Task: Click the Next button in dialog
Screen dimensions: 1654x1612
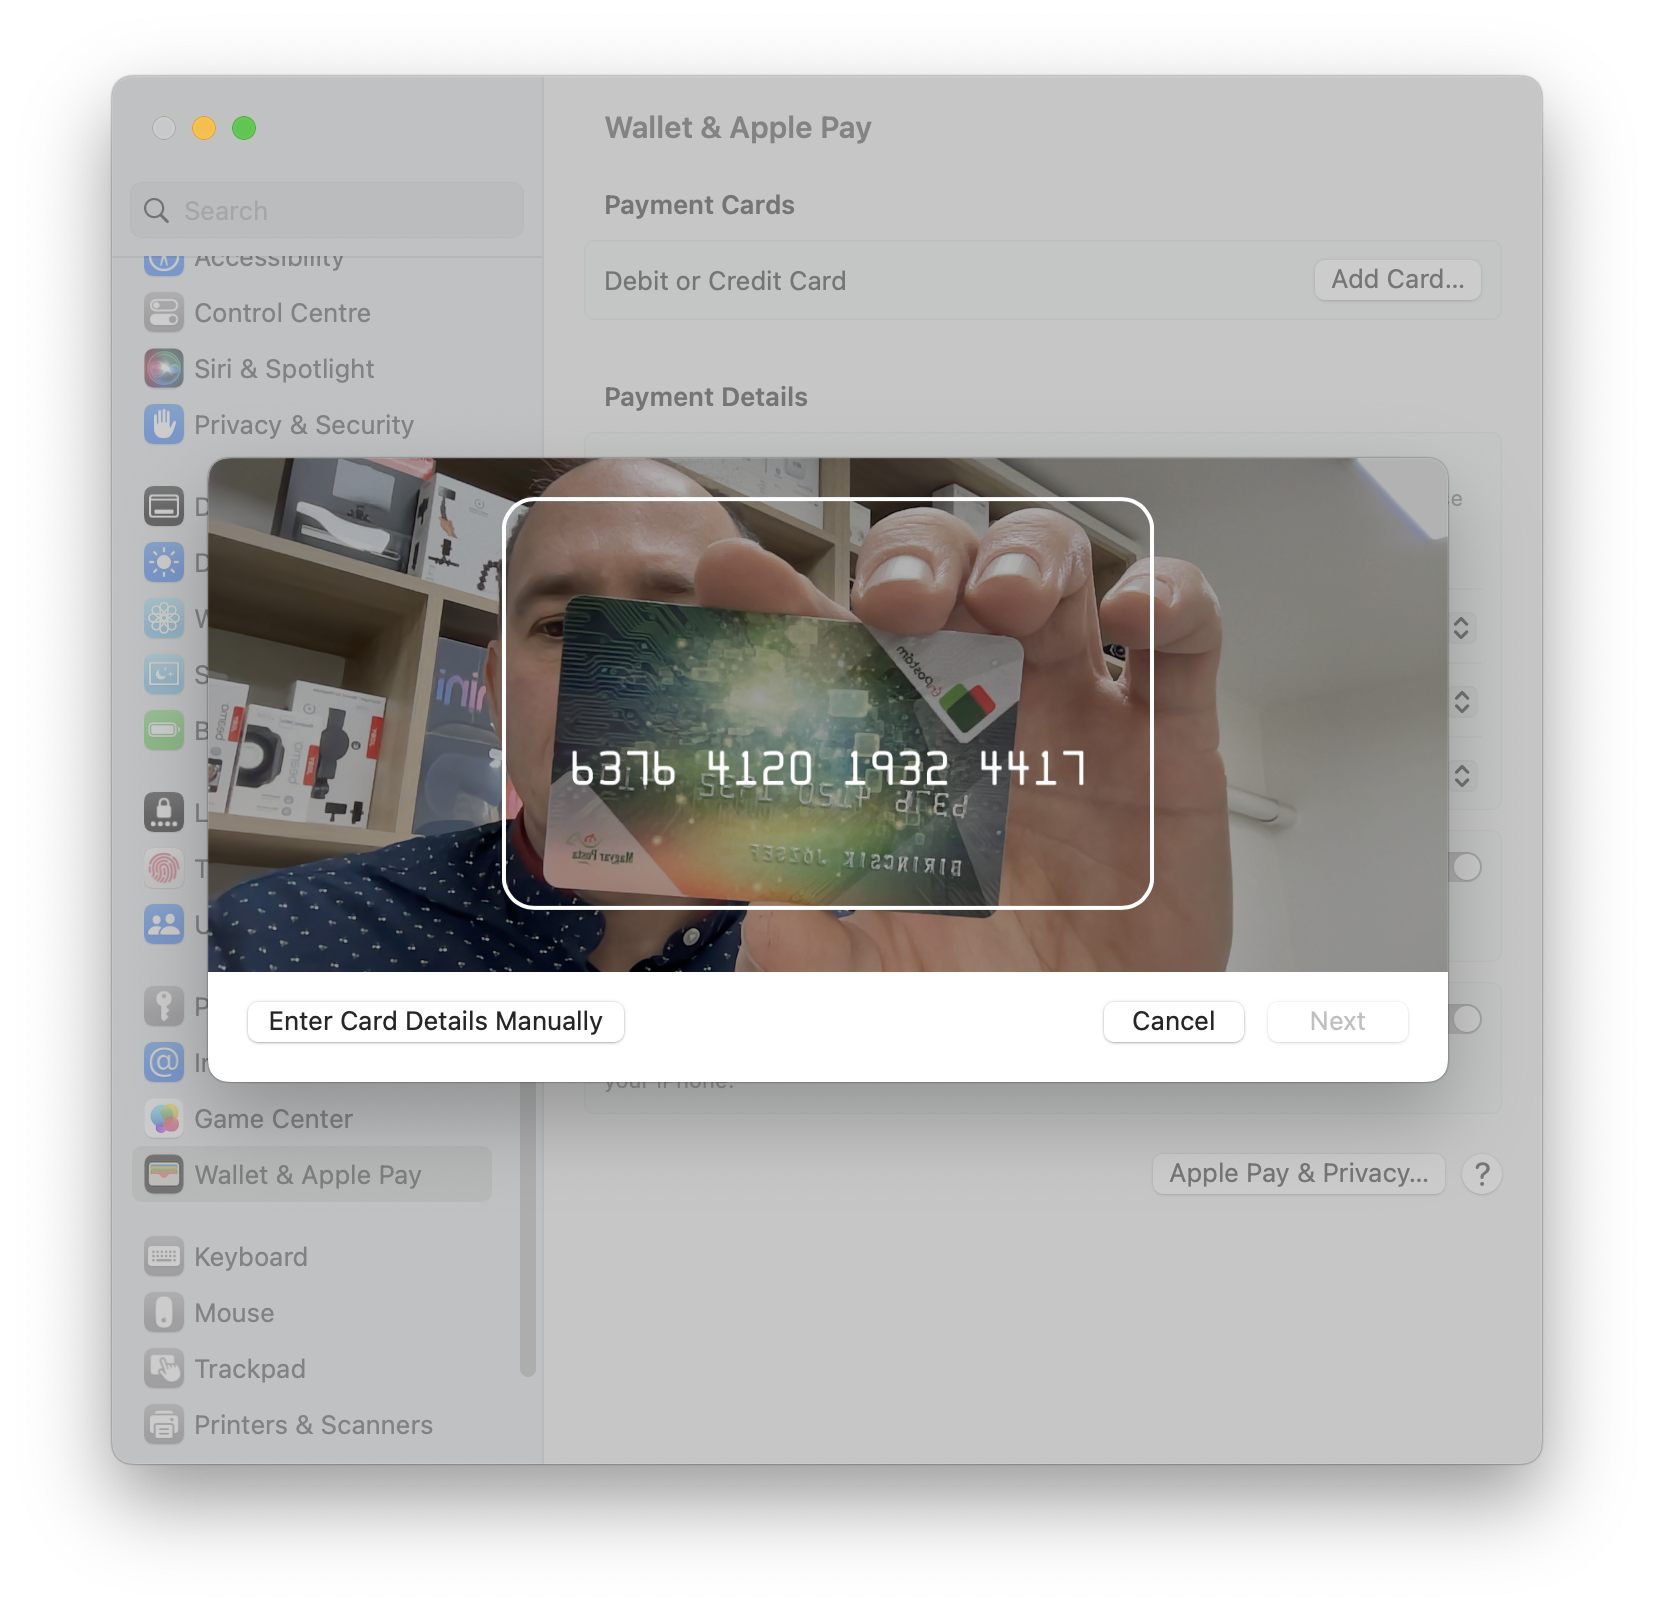Action: pyautogui.click(x=1338, y=1022)
